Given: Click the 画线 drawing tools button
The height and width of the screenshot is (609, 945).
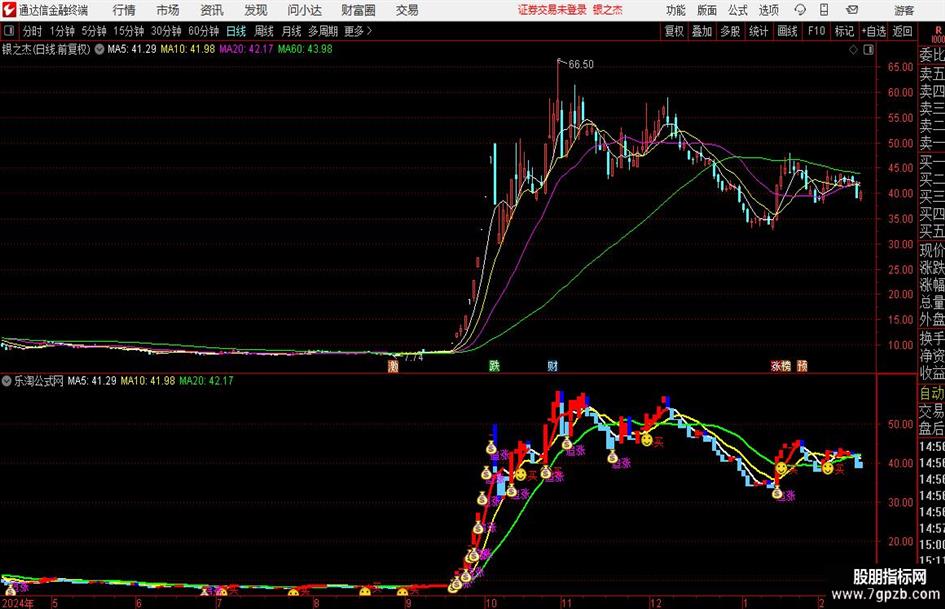Looking at the screenshot, I should pyautogui.click(x=787, y=31).
